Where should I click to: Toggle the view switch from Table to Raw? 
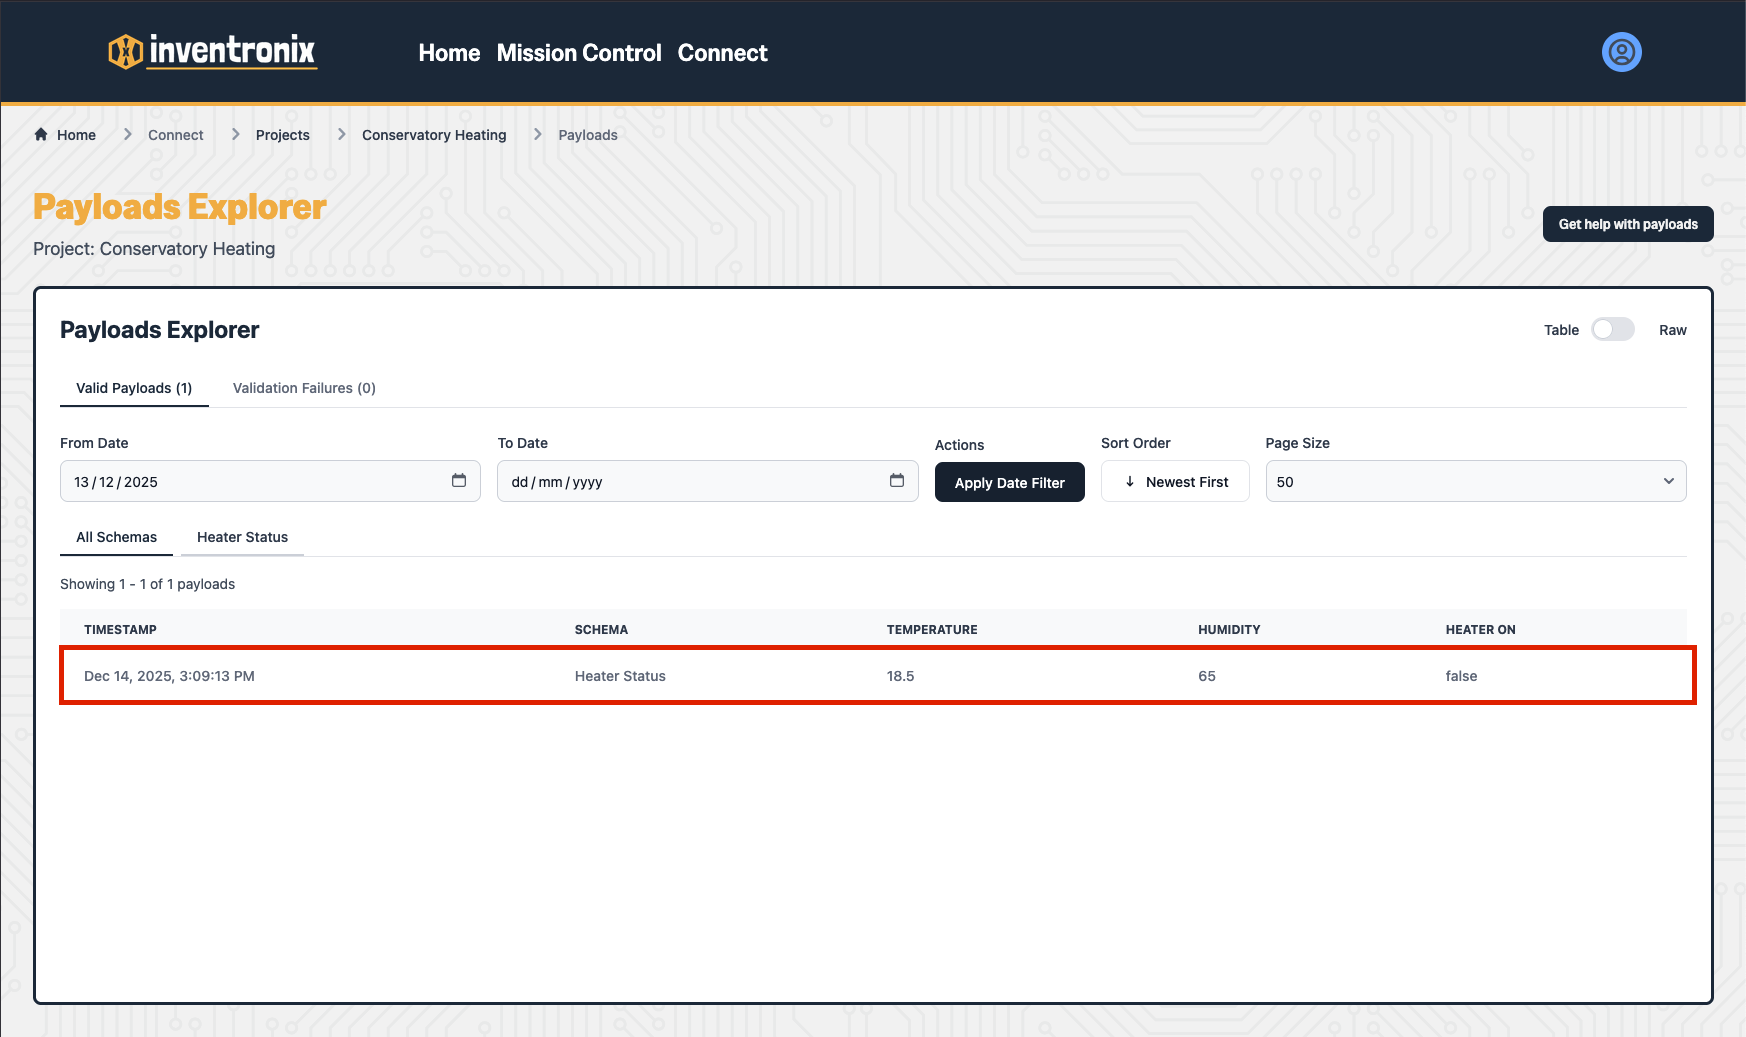point(1612,329)
